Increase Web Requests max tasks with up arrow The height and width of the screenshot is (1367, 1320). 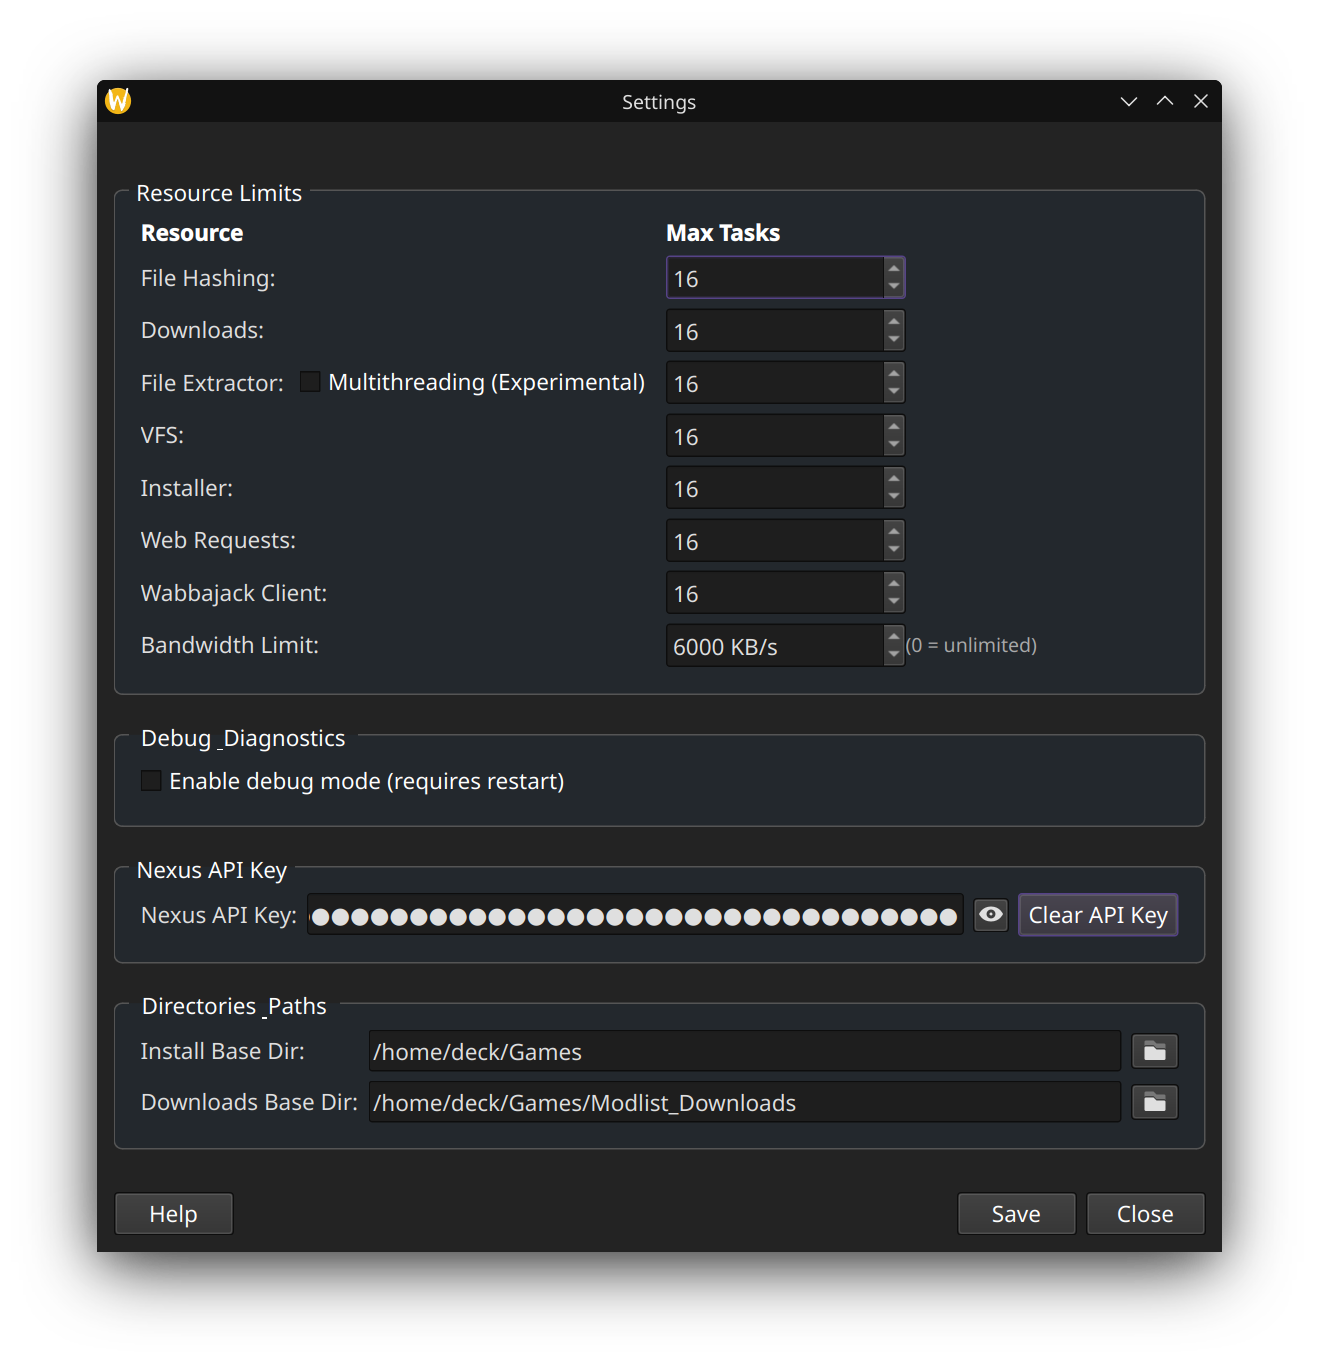(x=894, y=532)
